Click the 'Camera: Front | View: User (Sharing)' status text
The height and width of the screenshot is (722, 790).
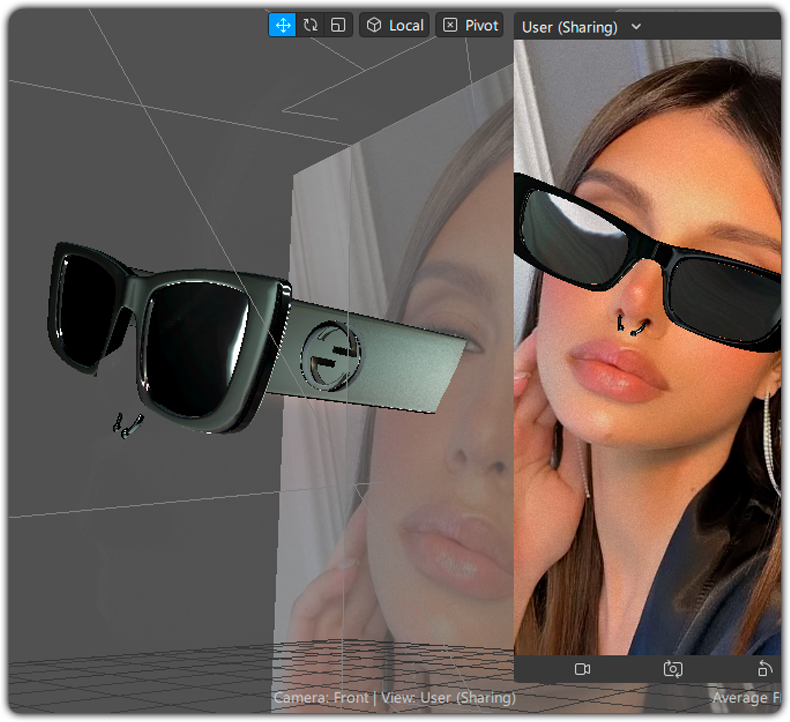point(394,698)
